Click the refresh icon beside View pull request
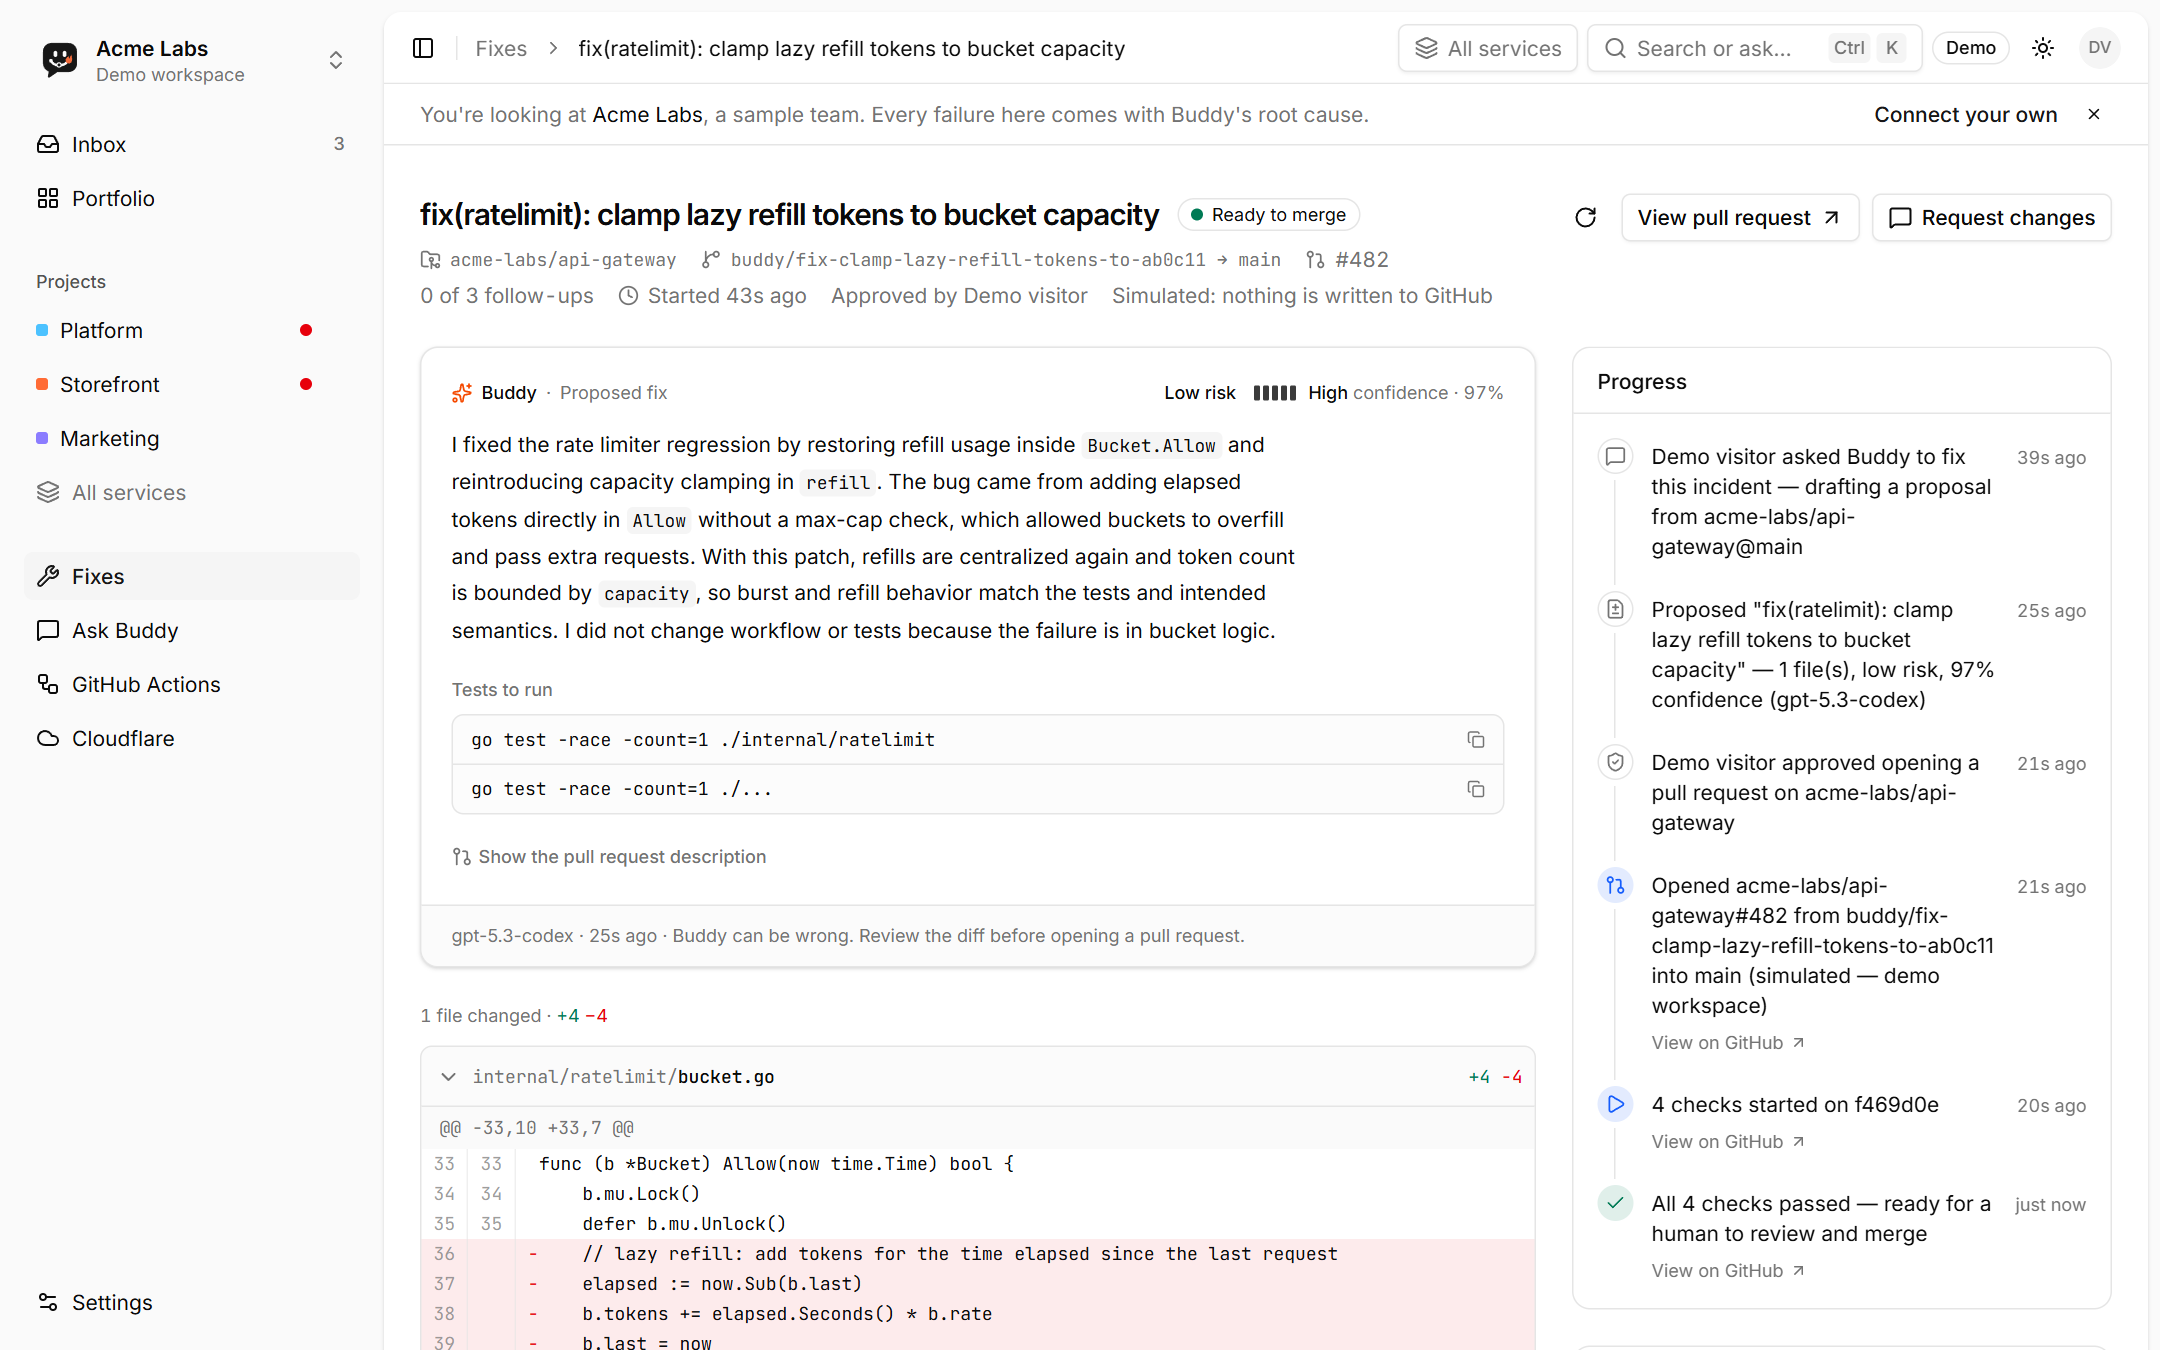Image resolution: width=2160 pixels, height=1350 pixels. pyautogui.click(x=1586, y=217)
